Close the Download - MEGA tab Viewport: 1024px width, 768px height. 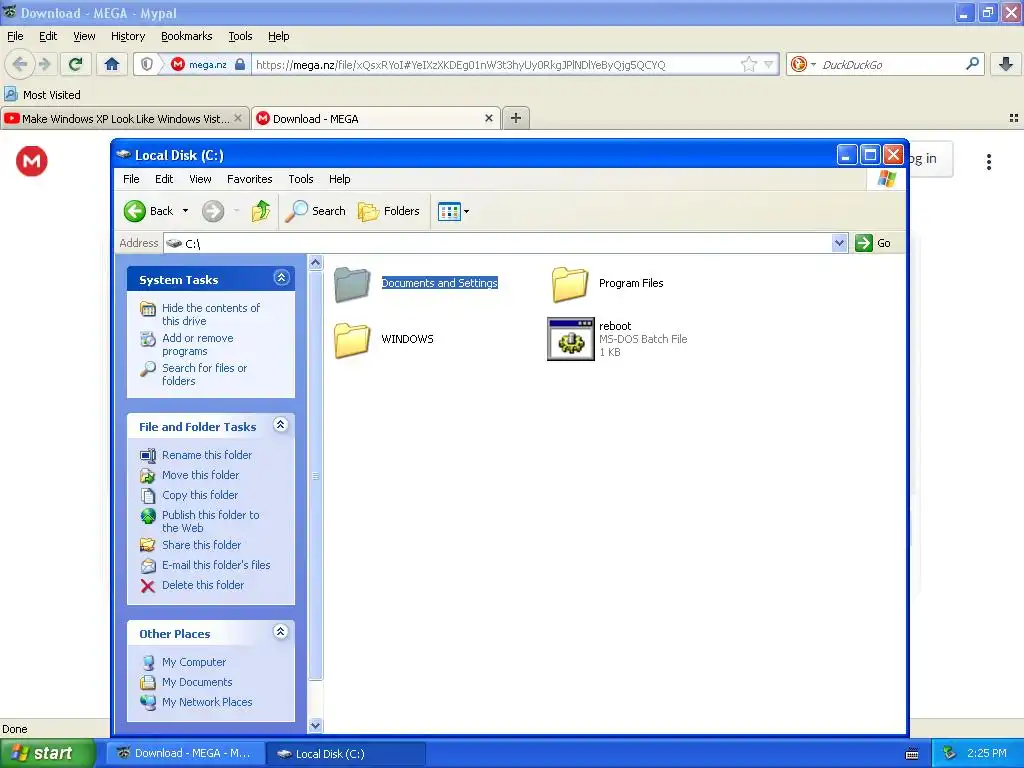click(x=488, y=118)
